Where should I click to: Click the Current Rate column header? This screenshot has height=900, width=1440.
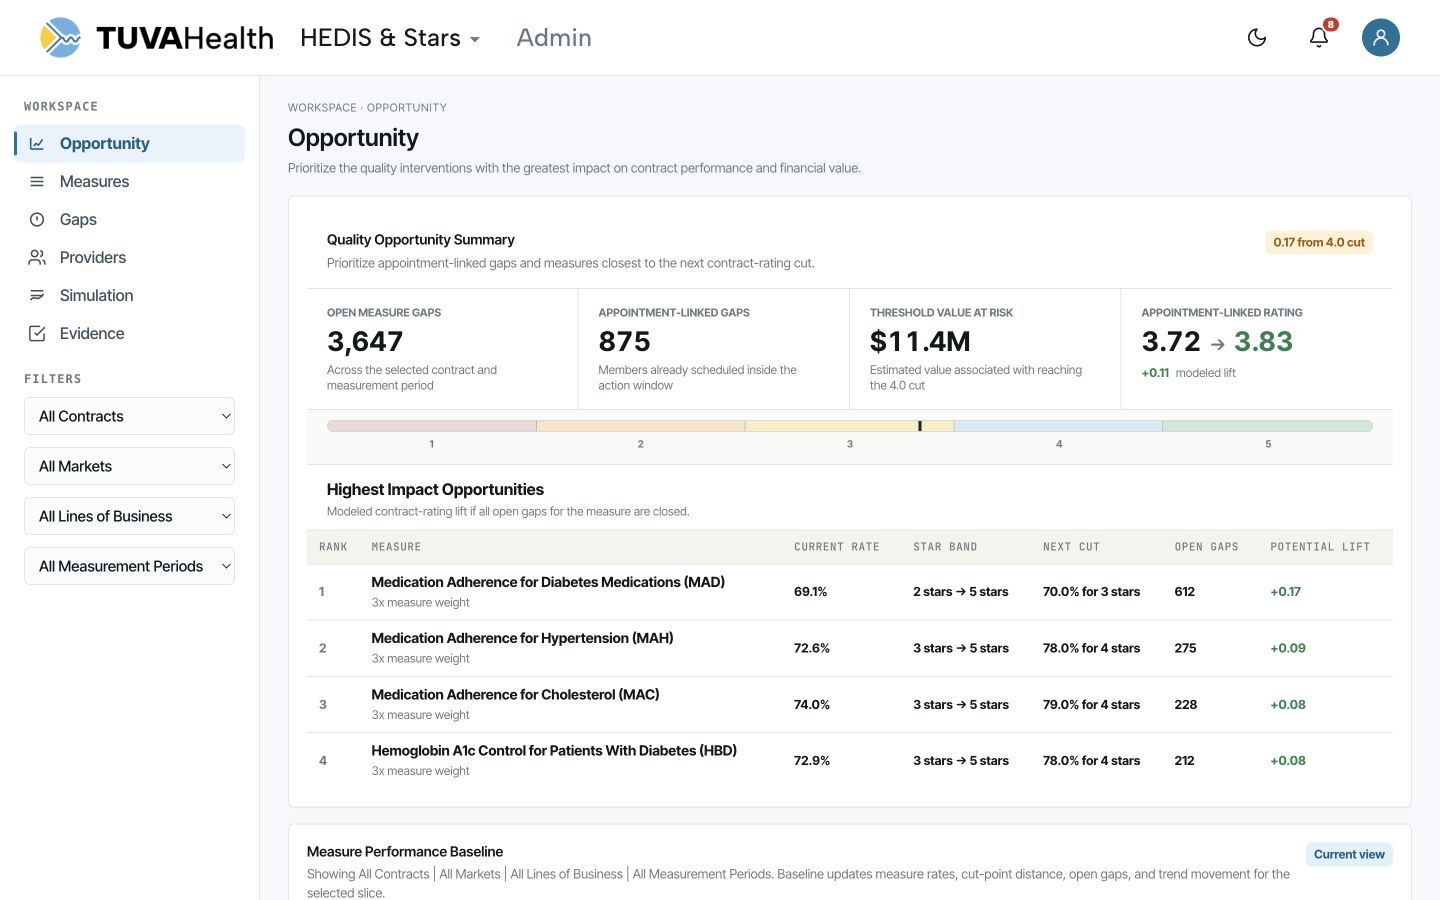pos(837,547)
